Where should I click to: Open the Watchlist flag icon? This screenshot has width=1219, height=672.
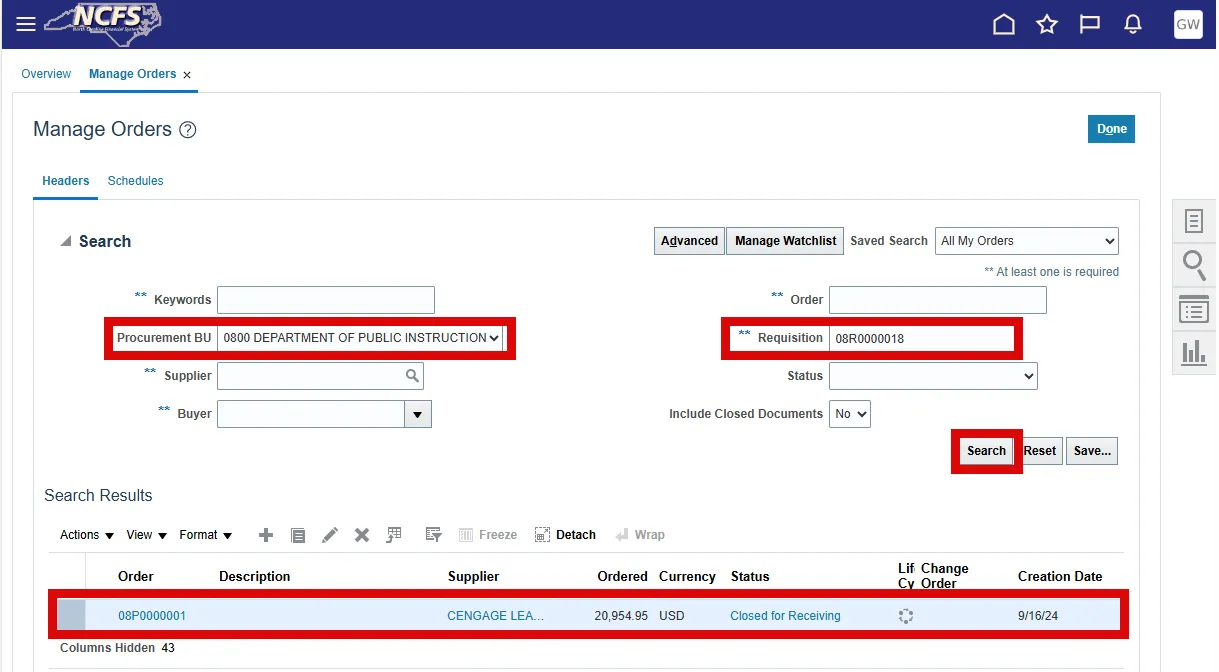click(x=1090, y=25)
